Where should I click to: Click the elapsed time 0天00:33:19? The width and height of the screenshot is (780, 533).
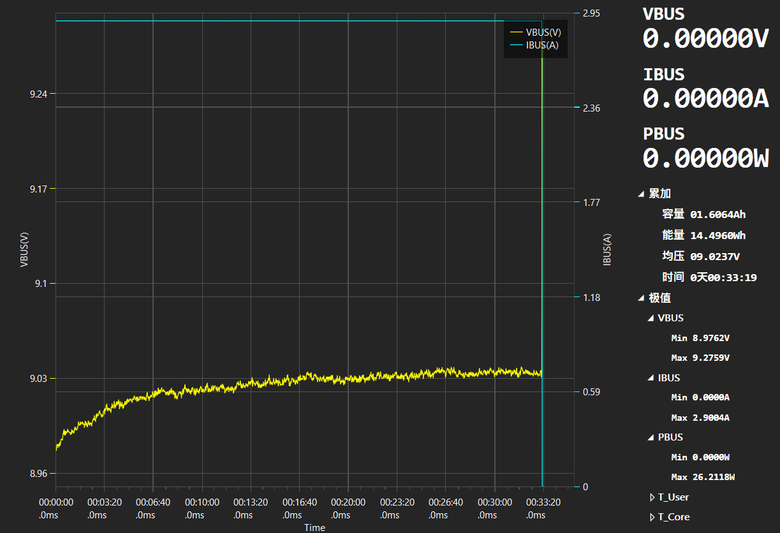click(723, 277)
